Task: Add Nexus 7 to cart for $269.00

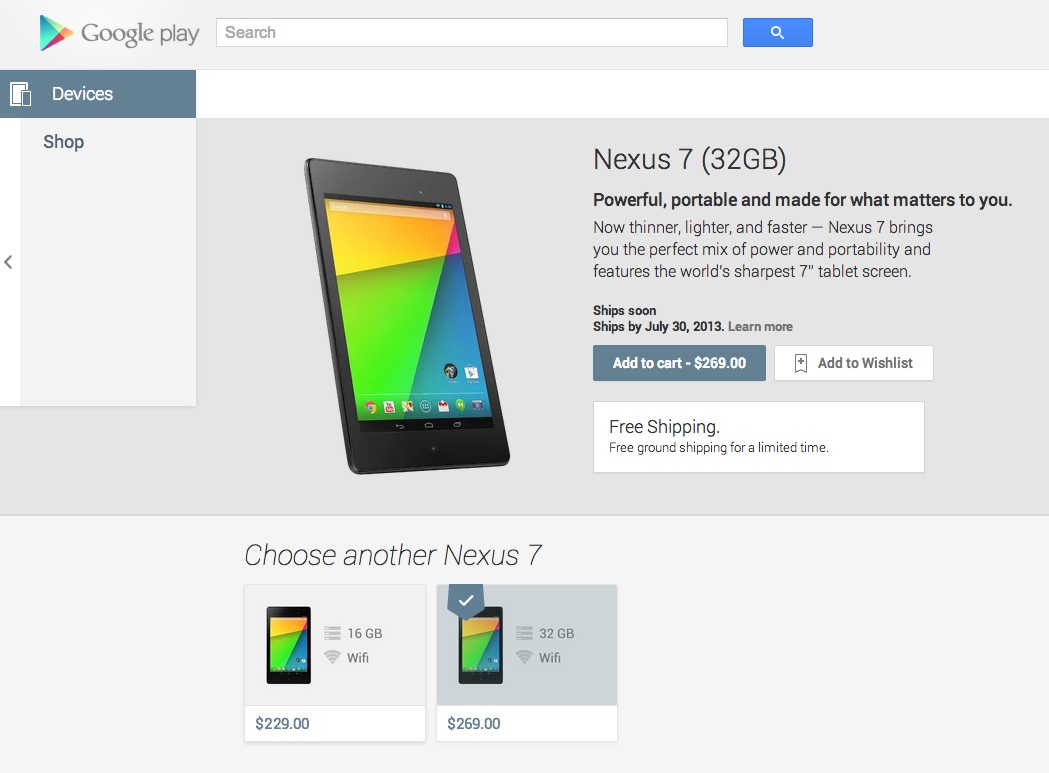Action: (679, 363)
